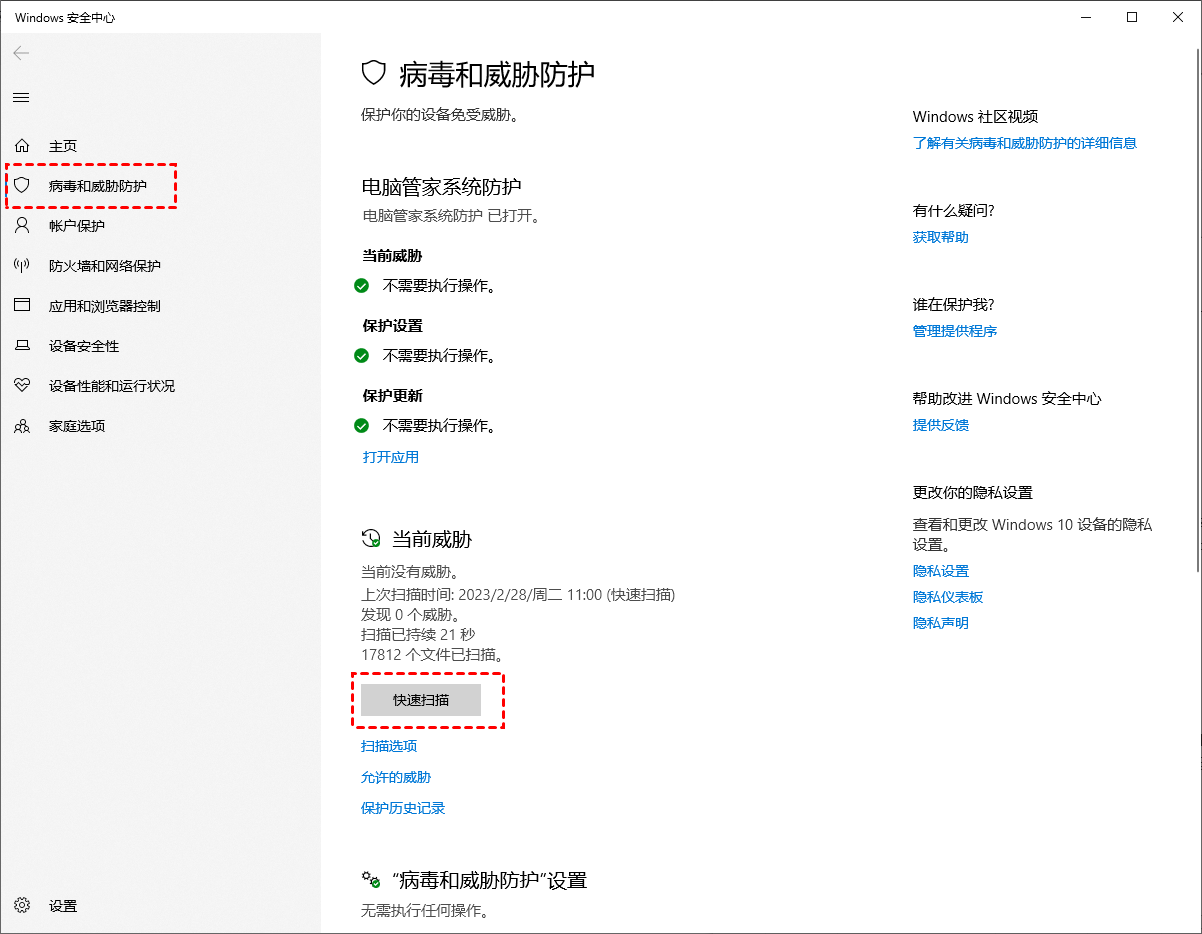Image resolution: width=1202 pixels, height=934 pixels.
Task: Open the 隐私仪表板 link
Action: click(x=948, y=597)
